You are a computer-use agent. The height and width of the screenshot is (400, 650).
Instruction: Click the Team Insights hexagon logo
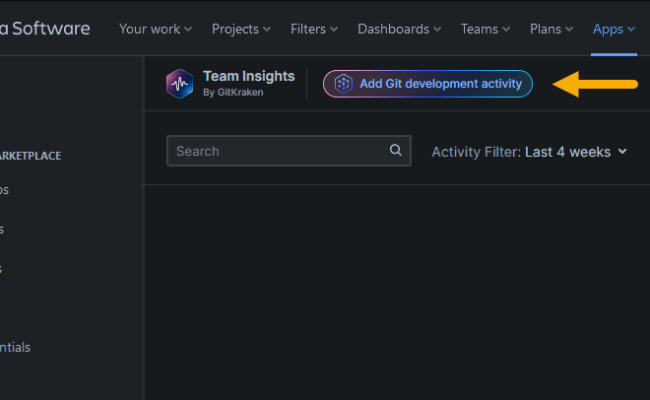tap(179, 84)
